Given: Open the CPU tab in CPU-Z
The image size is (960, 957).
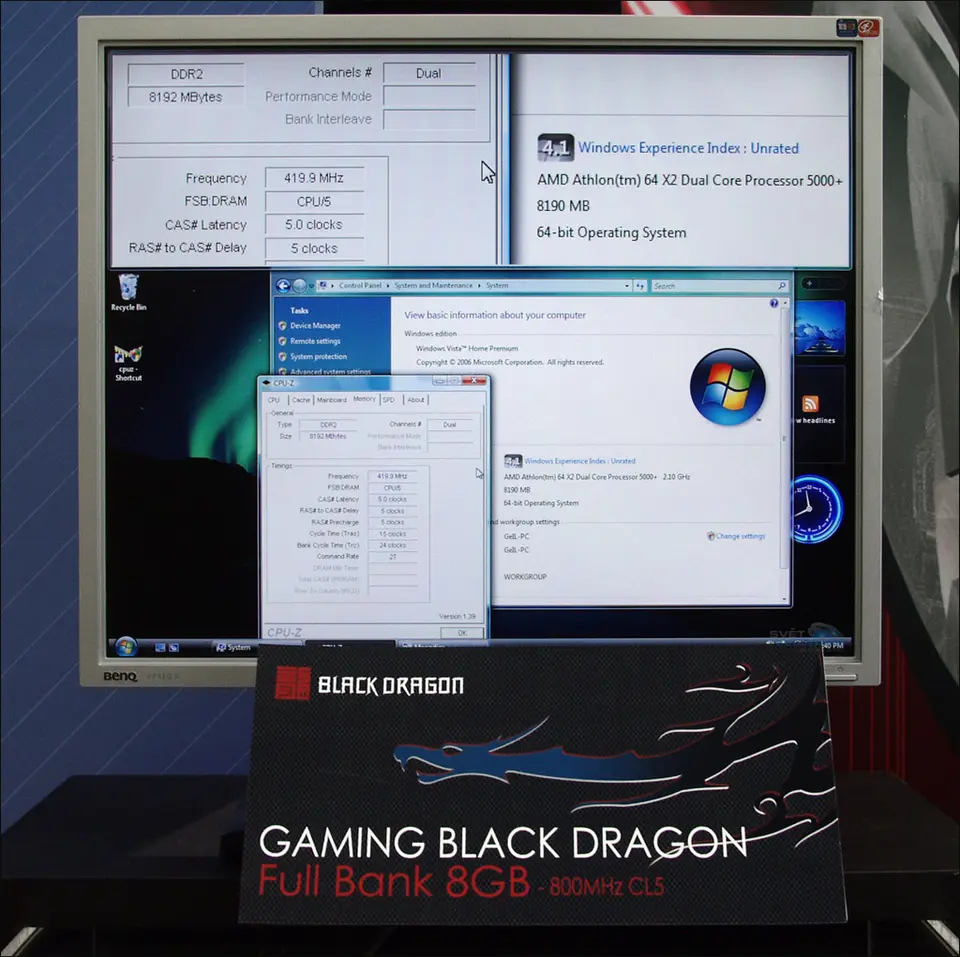Looking at the screenshot, I should [273, 399].
